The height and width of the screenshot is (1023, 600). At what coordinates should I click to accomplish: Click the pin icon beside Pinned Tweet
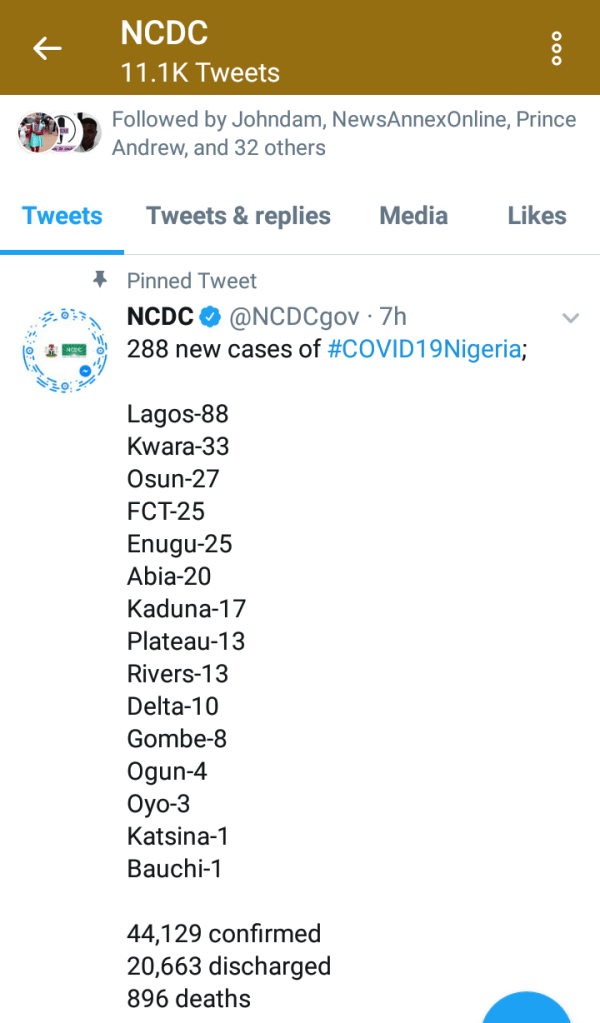pos(100,281)
